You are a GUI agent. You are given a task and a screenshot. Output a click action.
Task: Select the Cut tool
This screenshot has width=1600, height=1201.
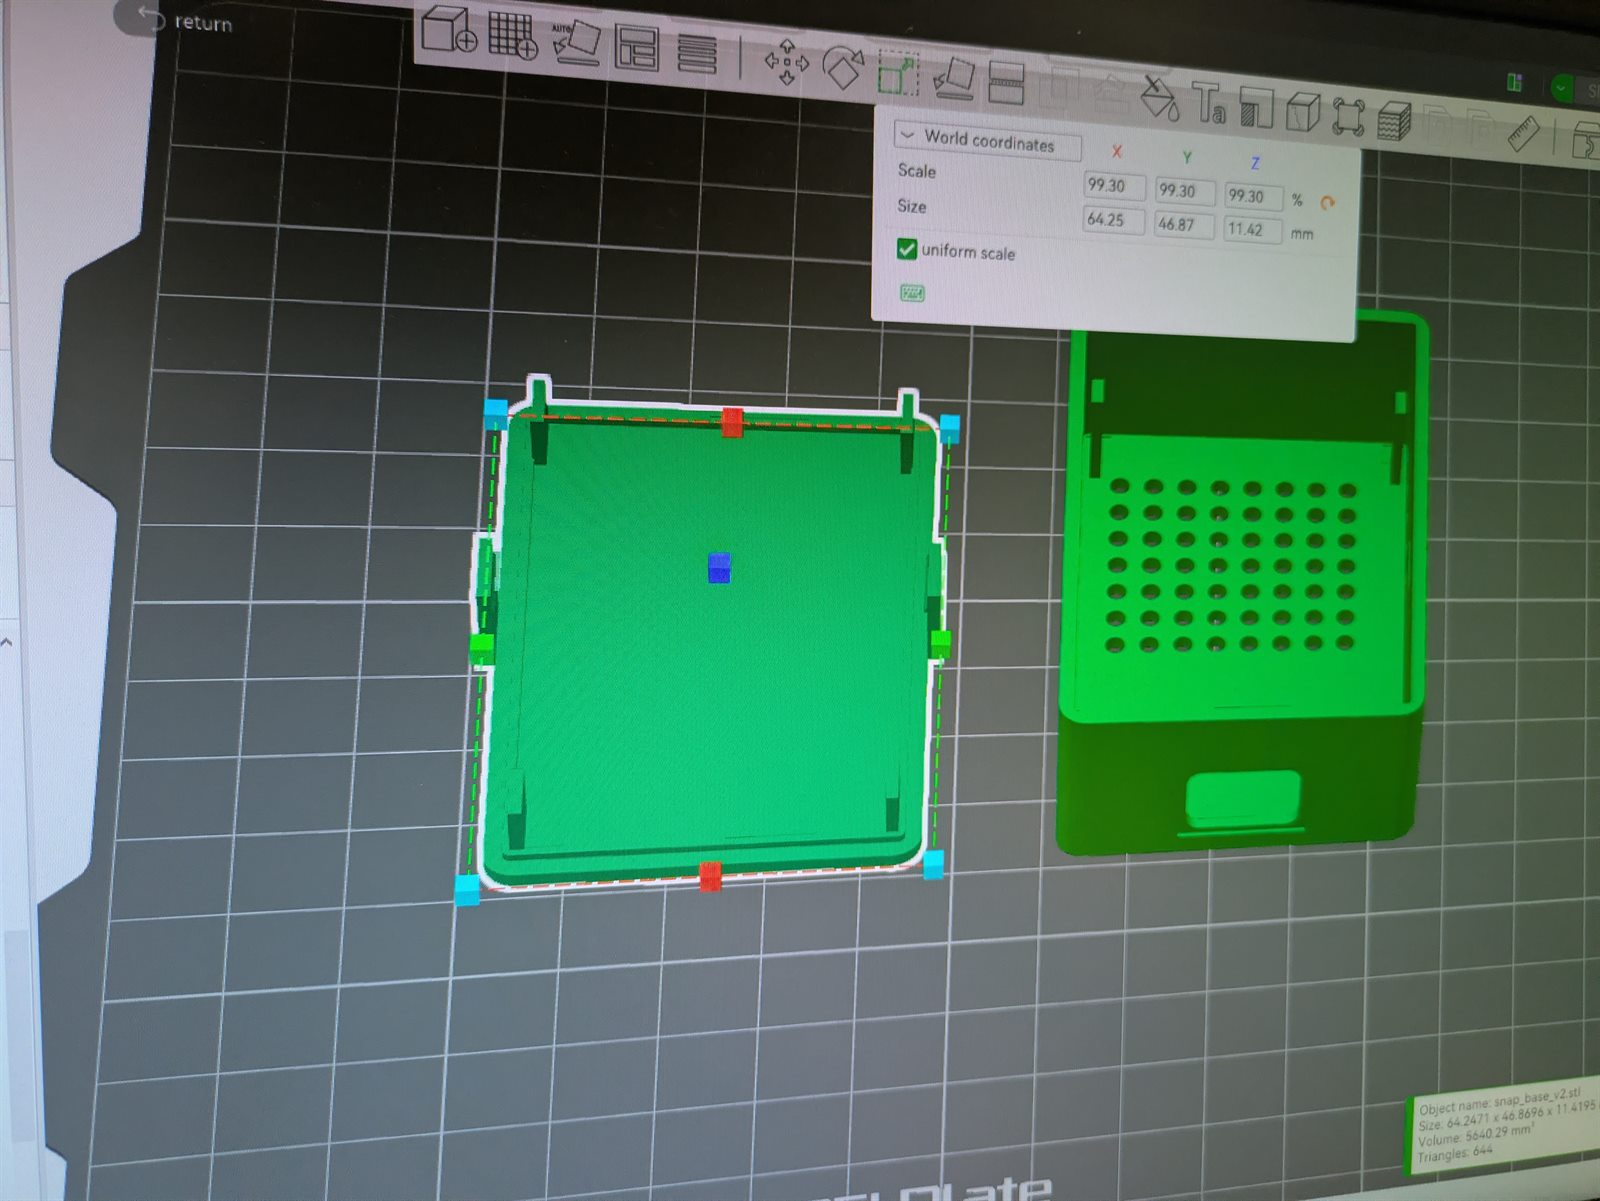(x=1006, y=83)
